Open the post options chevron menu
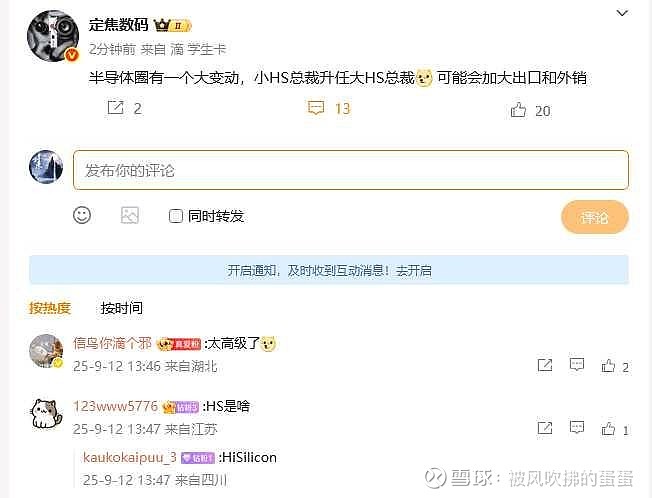Screen dimensions: 652x498 tap(622, 13)
